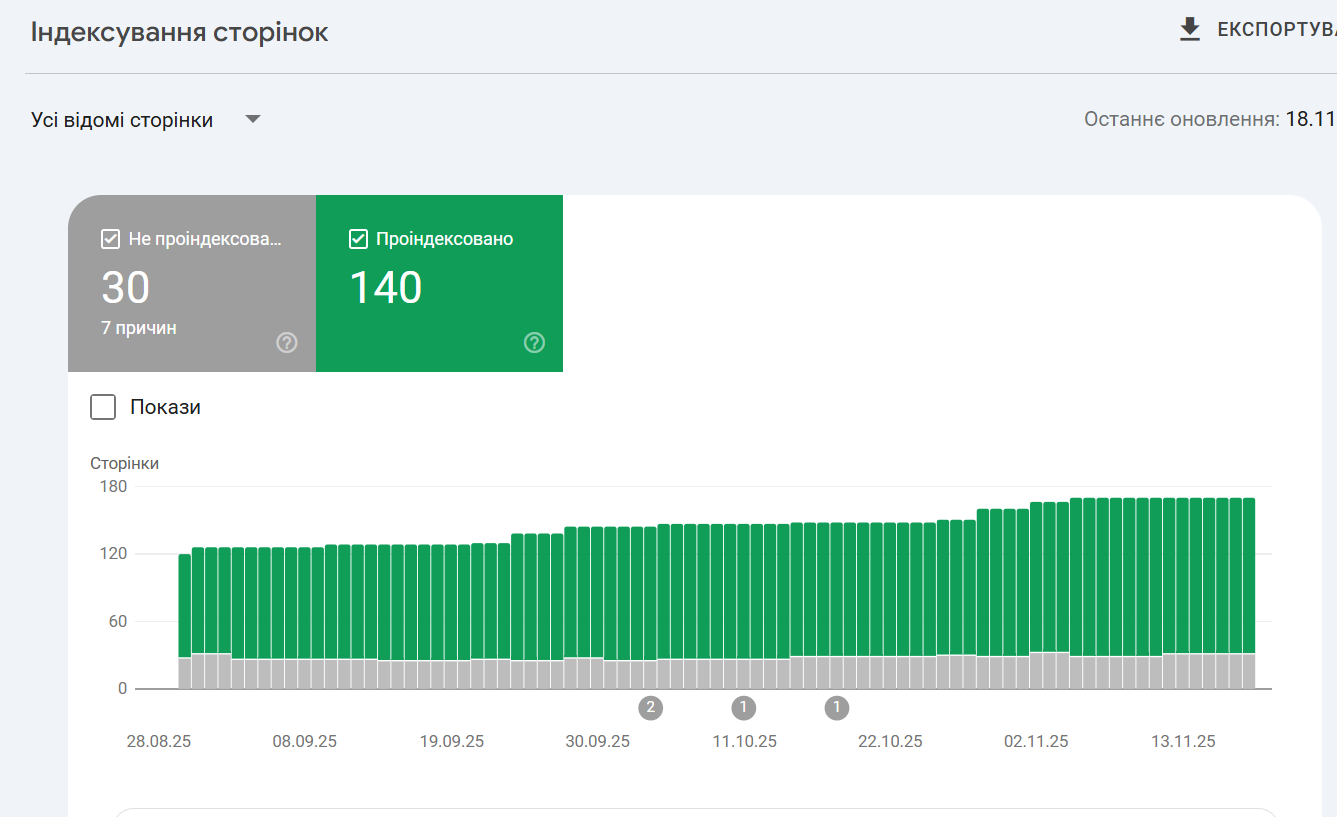Select the gray Не проіндексовано 30 card

192,283
